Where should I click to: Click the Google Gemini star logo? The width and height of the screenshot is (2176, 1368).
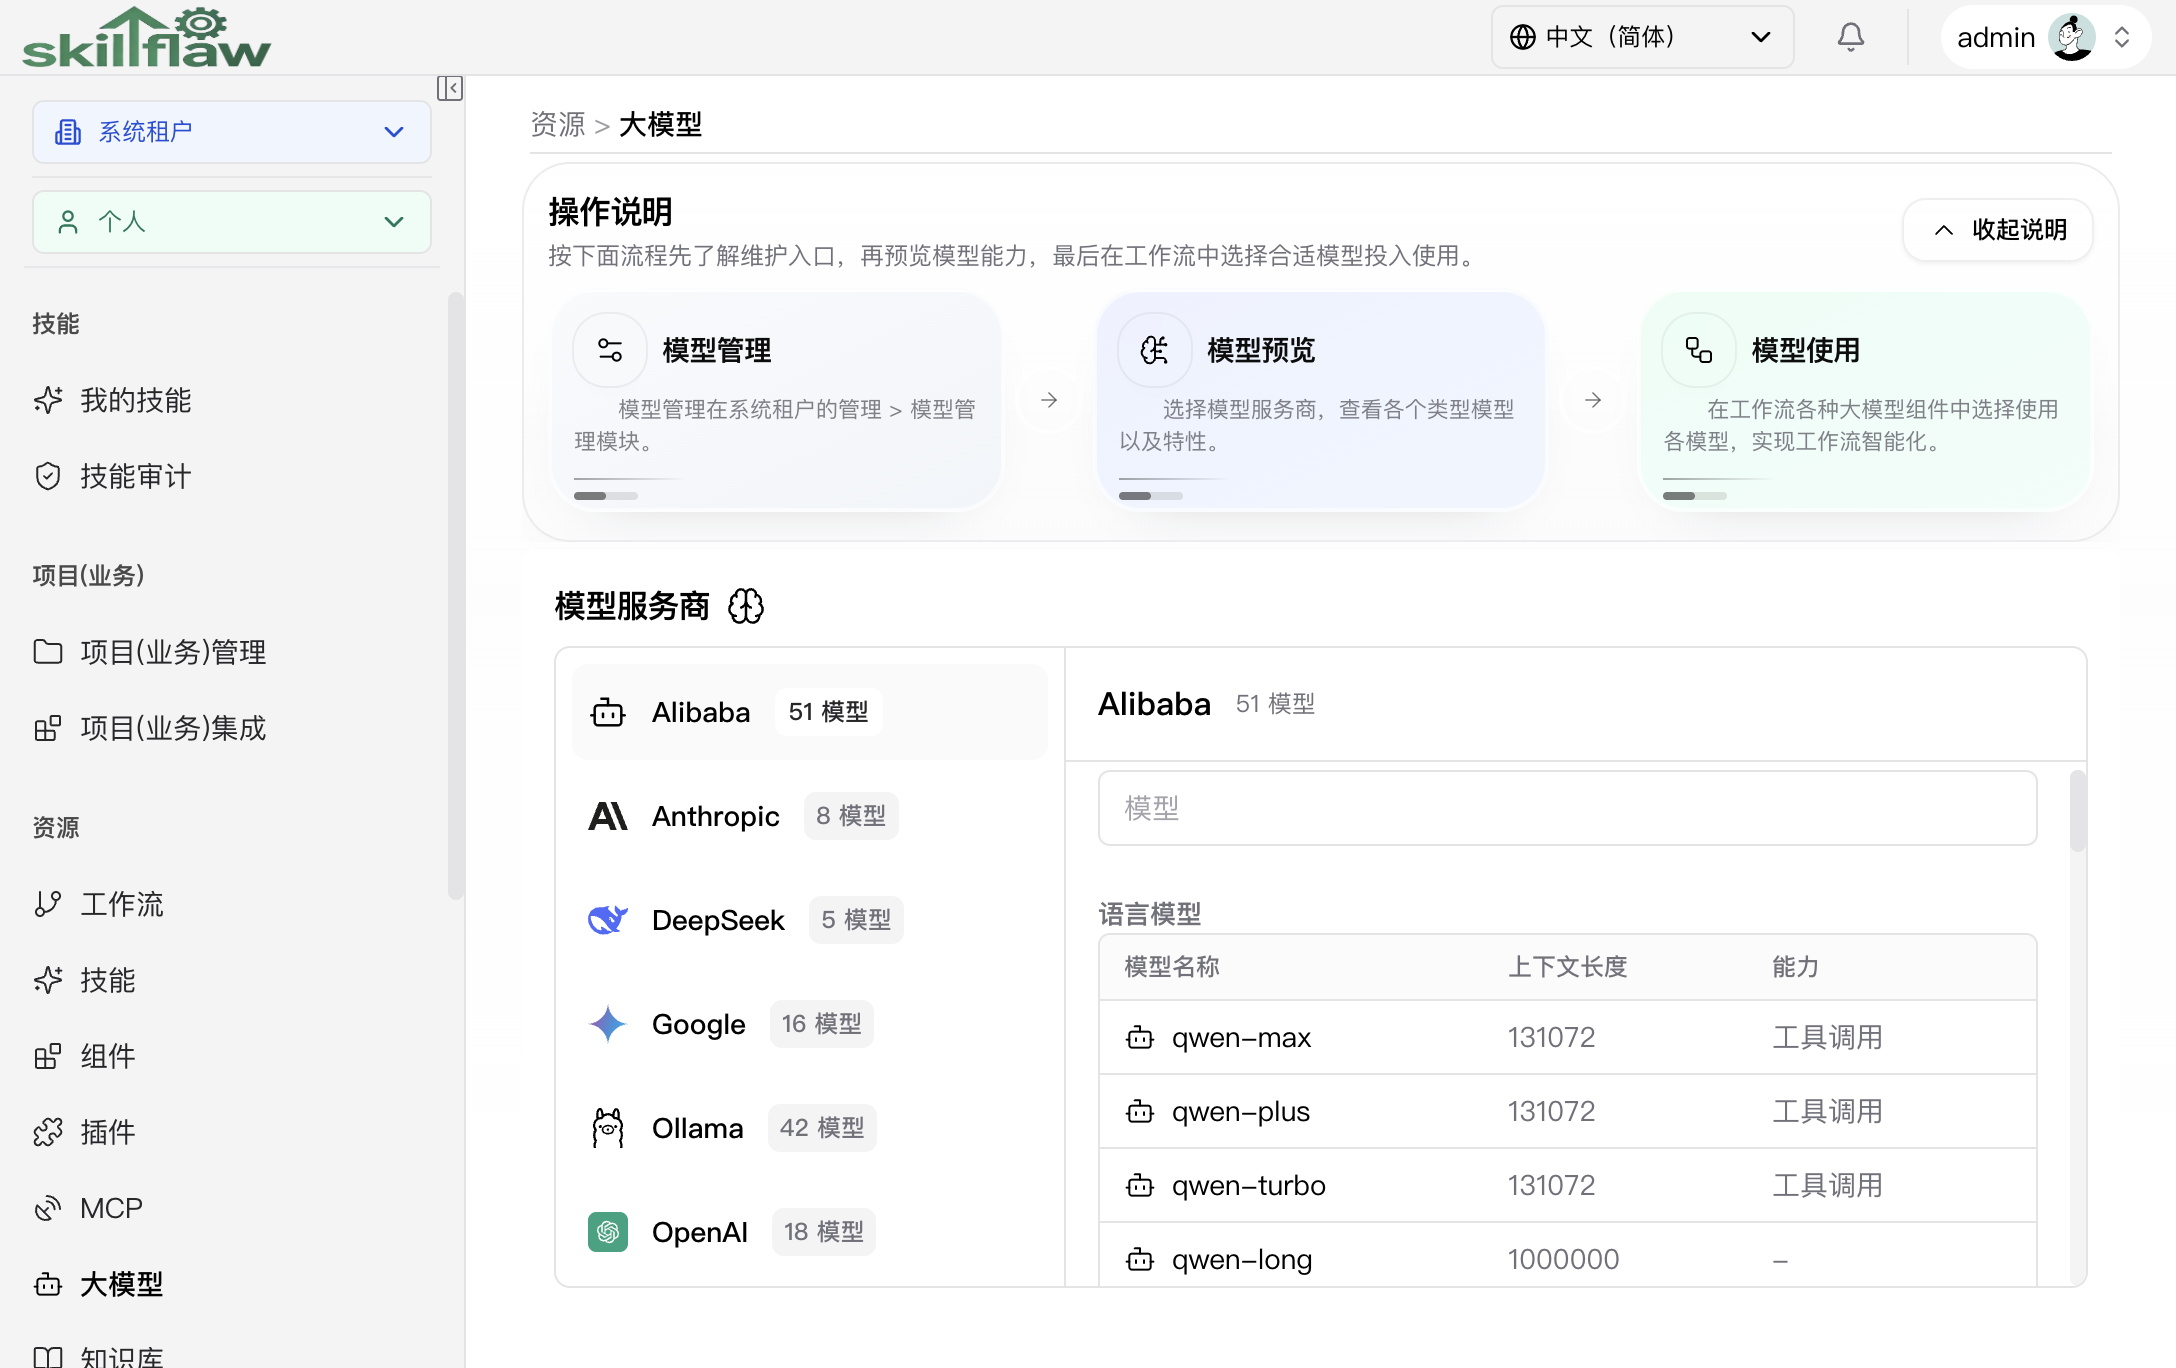pos(608,1024)
